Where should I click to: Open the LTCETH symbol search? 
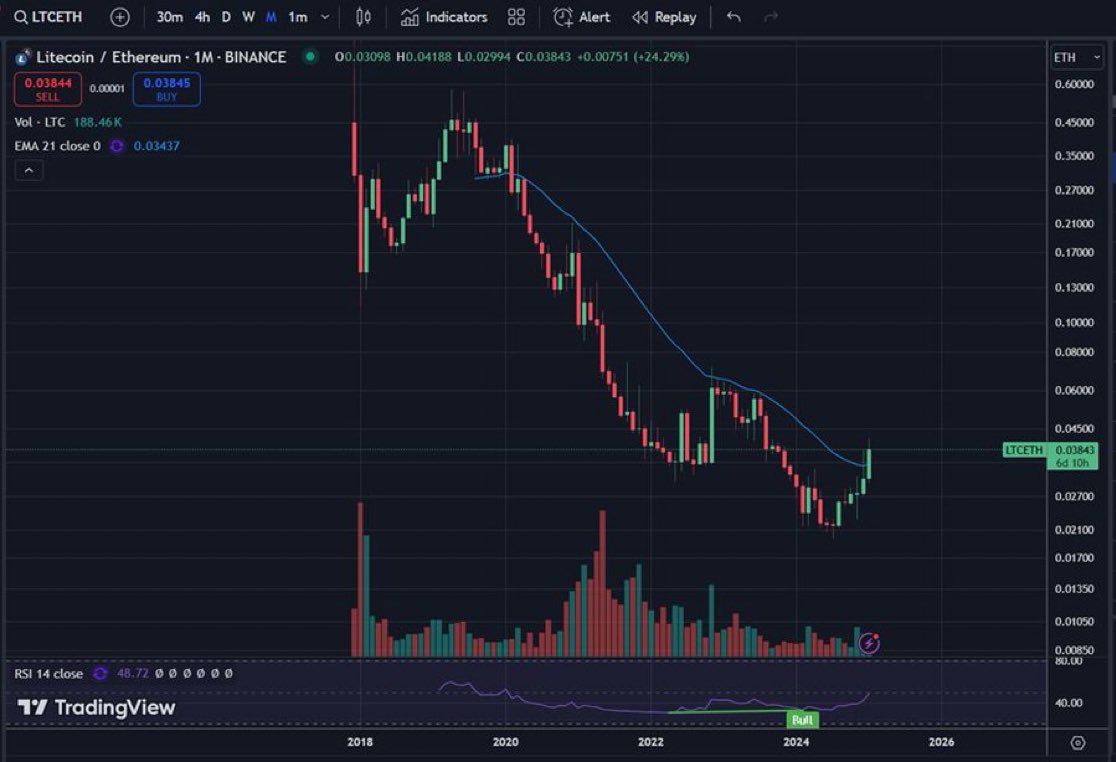[48, 17]
